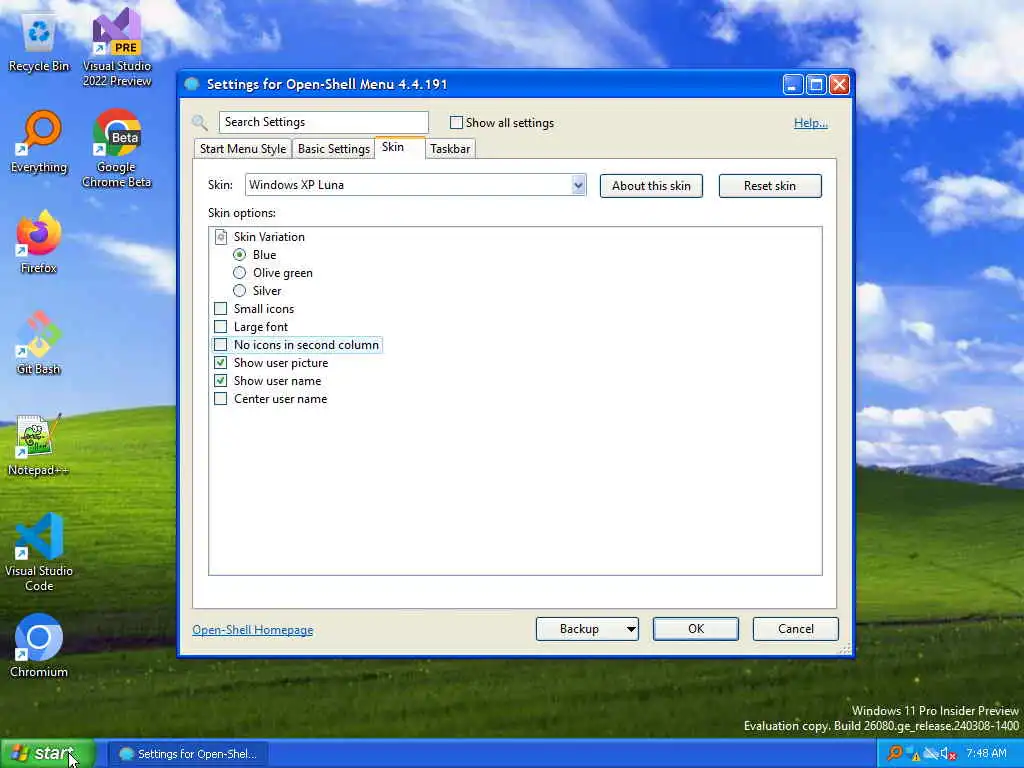Launch Visual Studio Code shortcut
Screen dimensions: 1024x768
39,552
